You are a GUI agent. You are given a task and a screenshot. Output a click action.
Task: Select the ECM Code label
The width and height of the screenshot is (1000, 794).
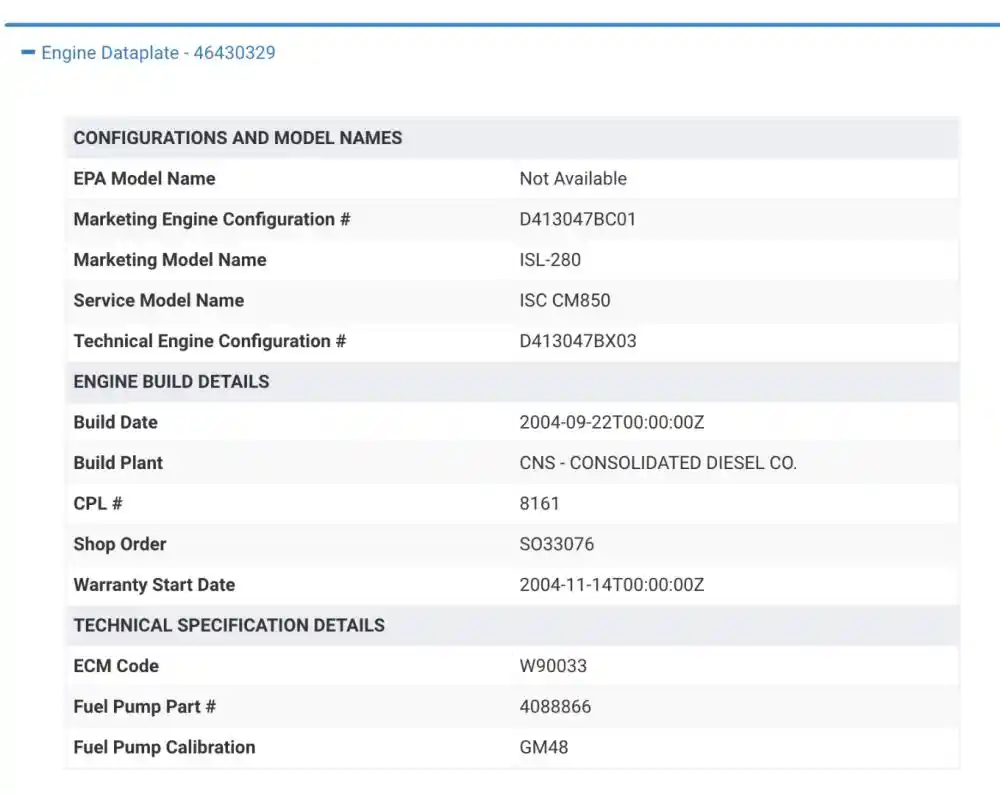click(116, 666)
